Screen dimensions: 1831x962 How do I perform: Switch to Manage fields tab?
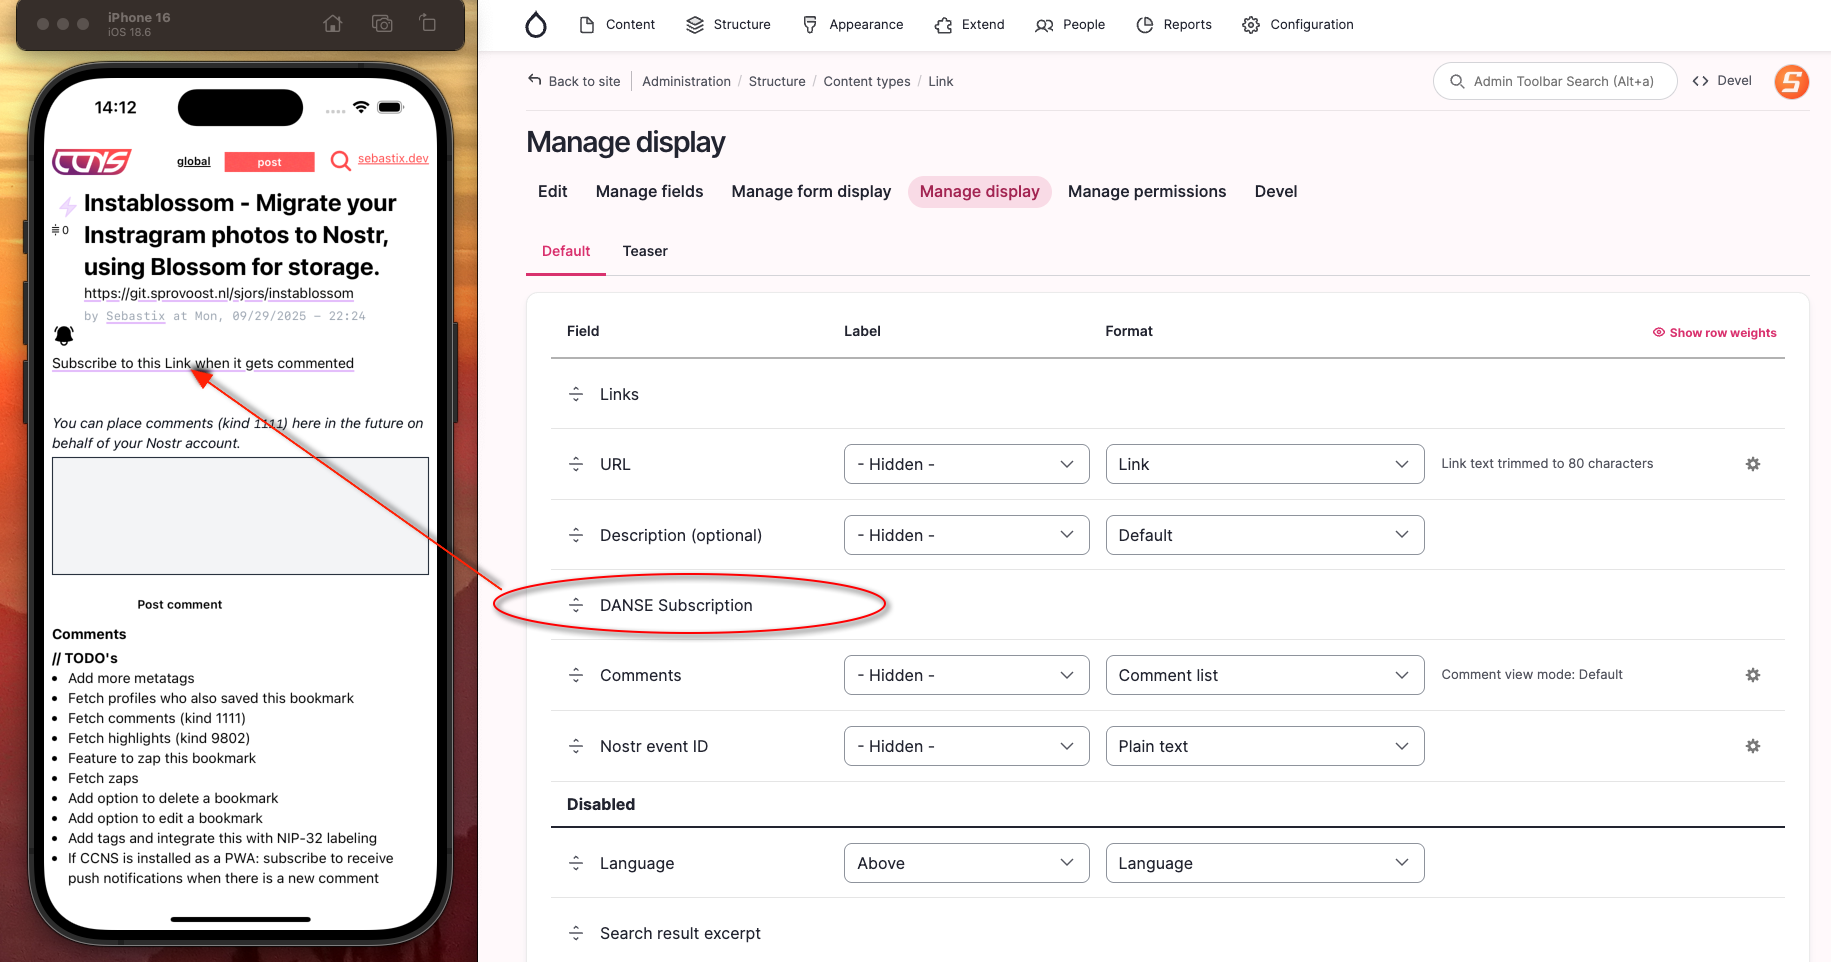click(x=649, y=192)
